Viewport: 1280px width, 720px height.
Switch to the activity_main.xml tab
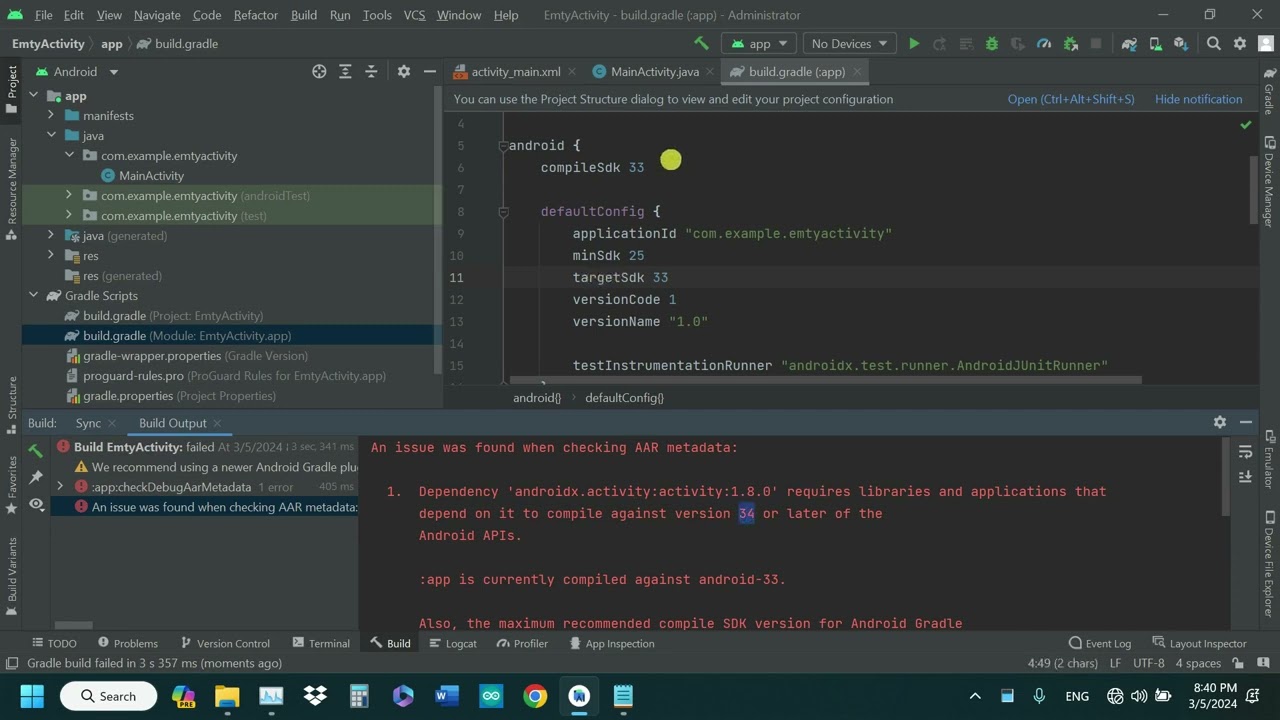(x=515, y=71)
